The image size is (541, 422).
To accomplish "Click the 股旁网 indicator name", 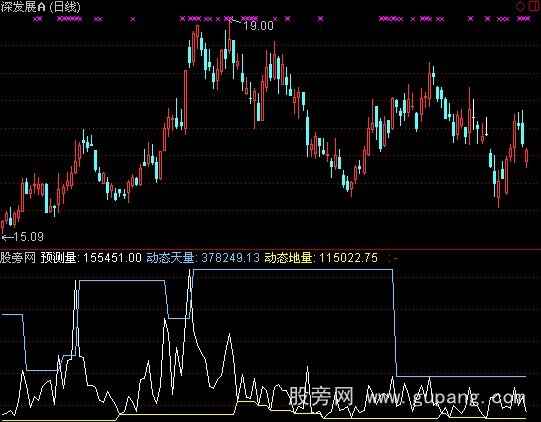I will [18, 258].
